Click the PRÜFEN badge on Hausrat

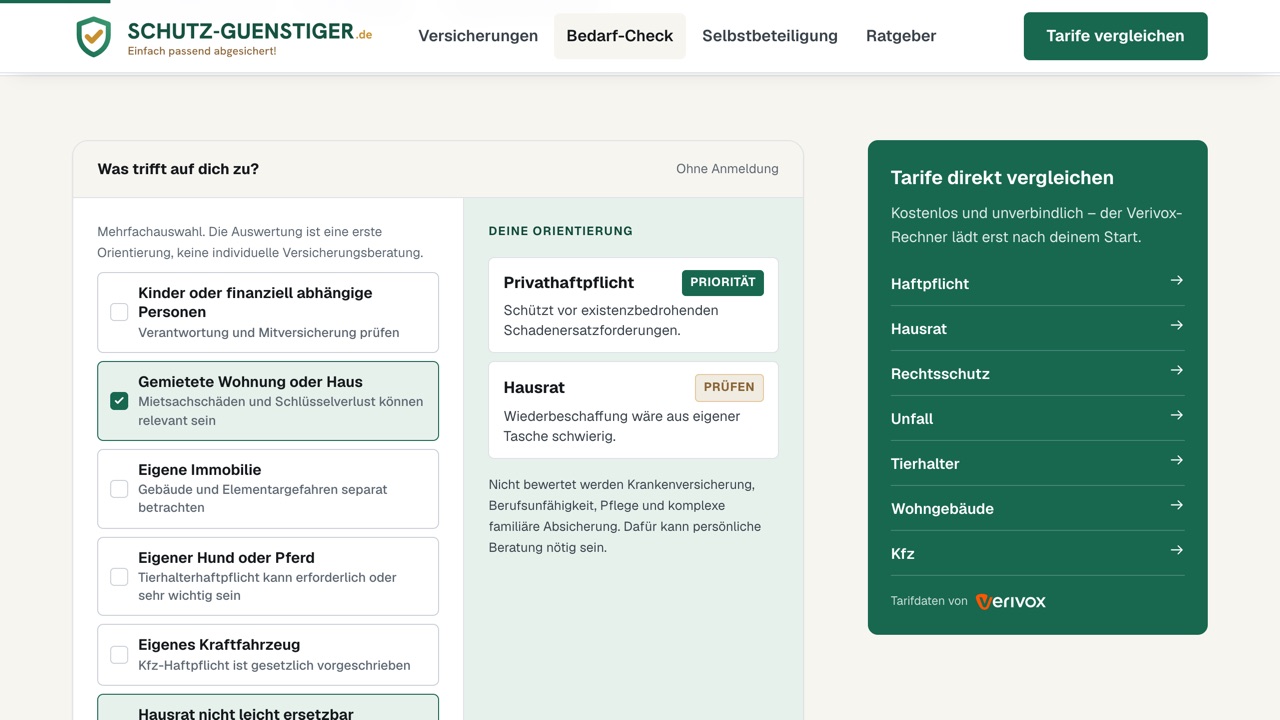pyautogui.click(x=729, y=388)
